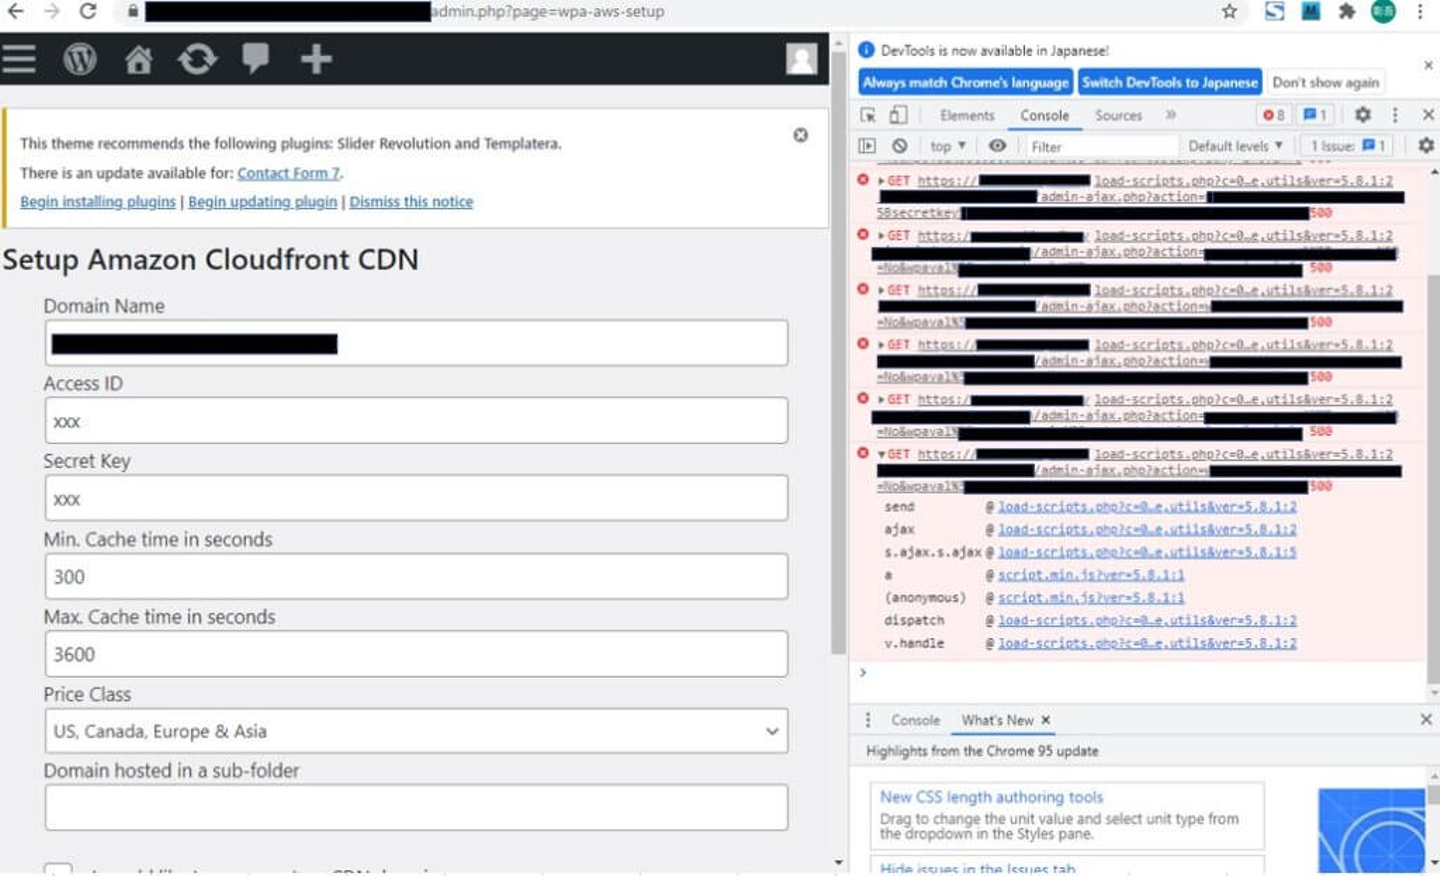1440x876 pixels.
Task: Click Begin installing plugins link
Action: point(98,202)
